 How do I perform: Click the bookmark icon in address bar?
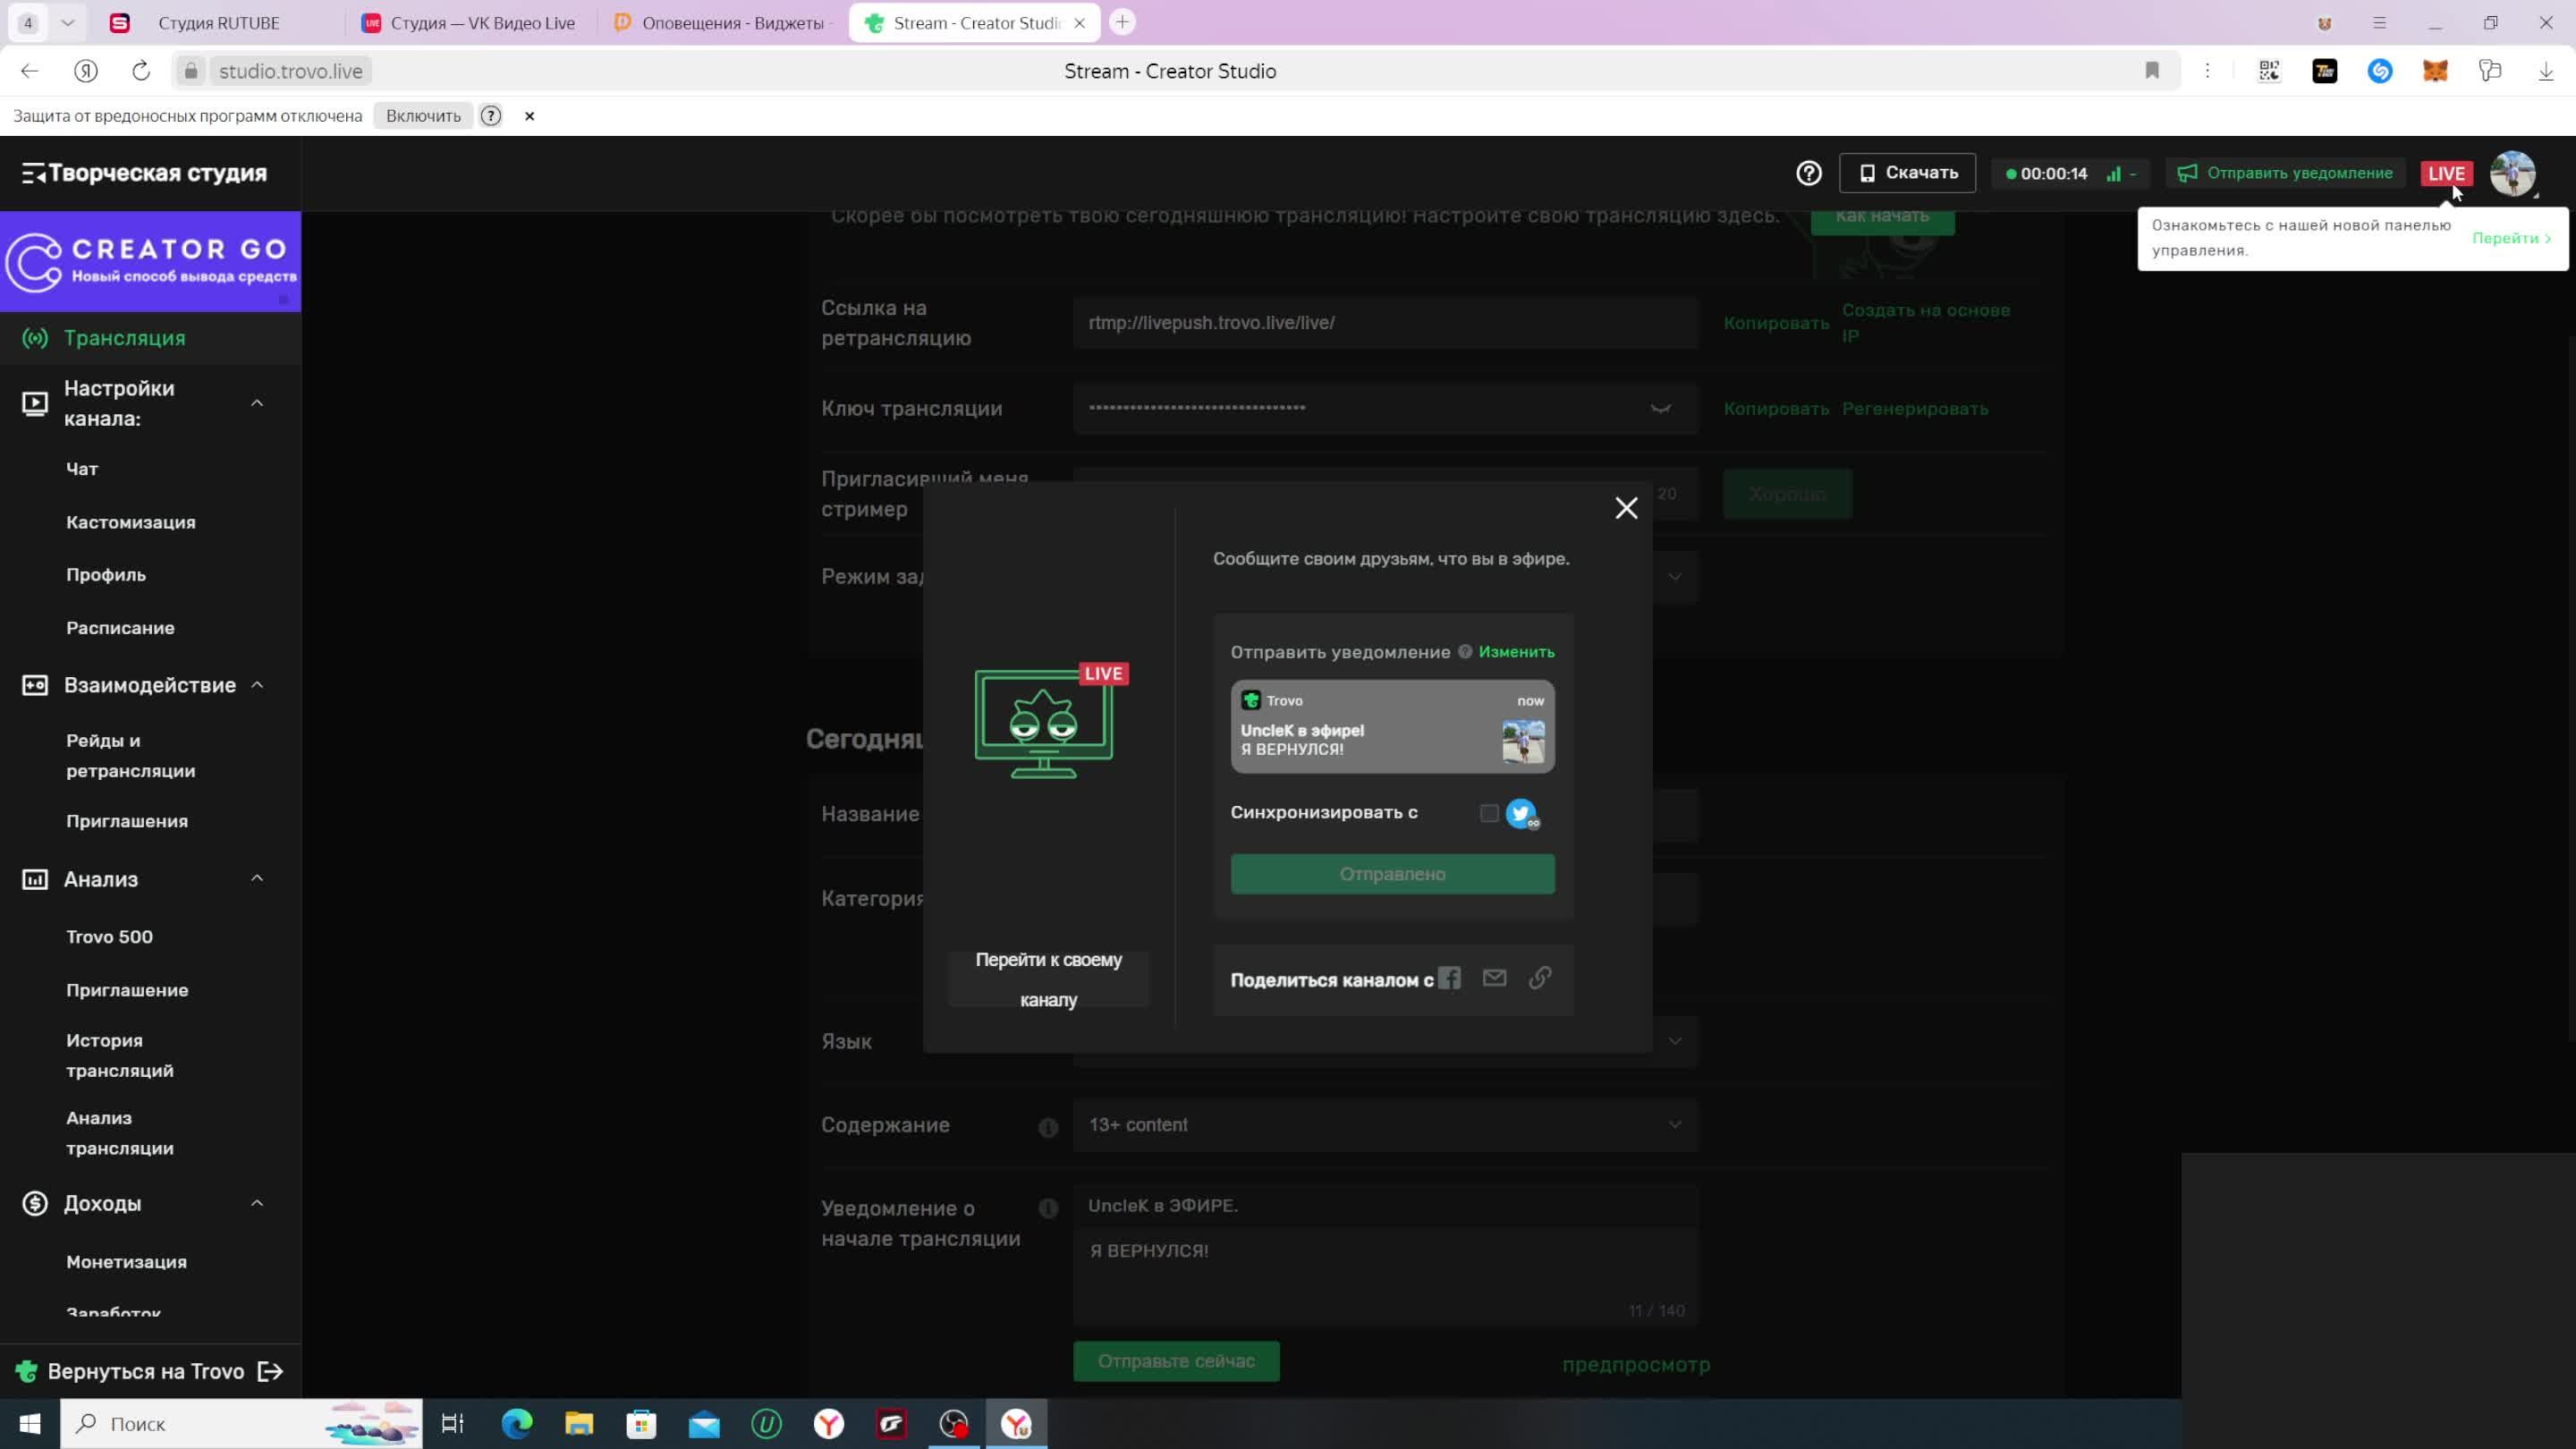2152,71
